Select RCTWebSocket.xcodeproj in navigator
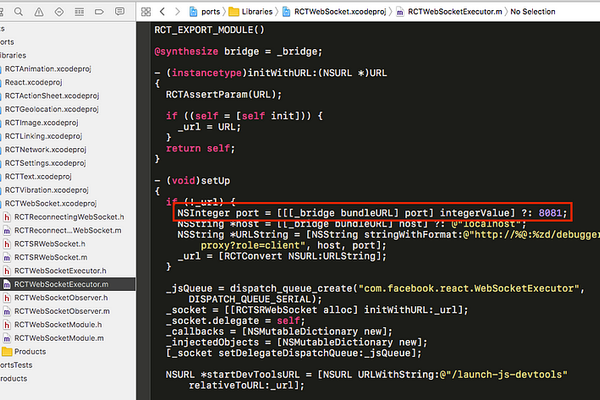Viewport: 600px width, 400px height. (51, 203)
